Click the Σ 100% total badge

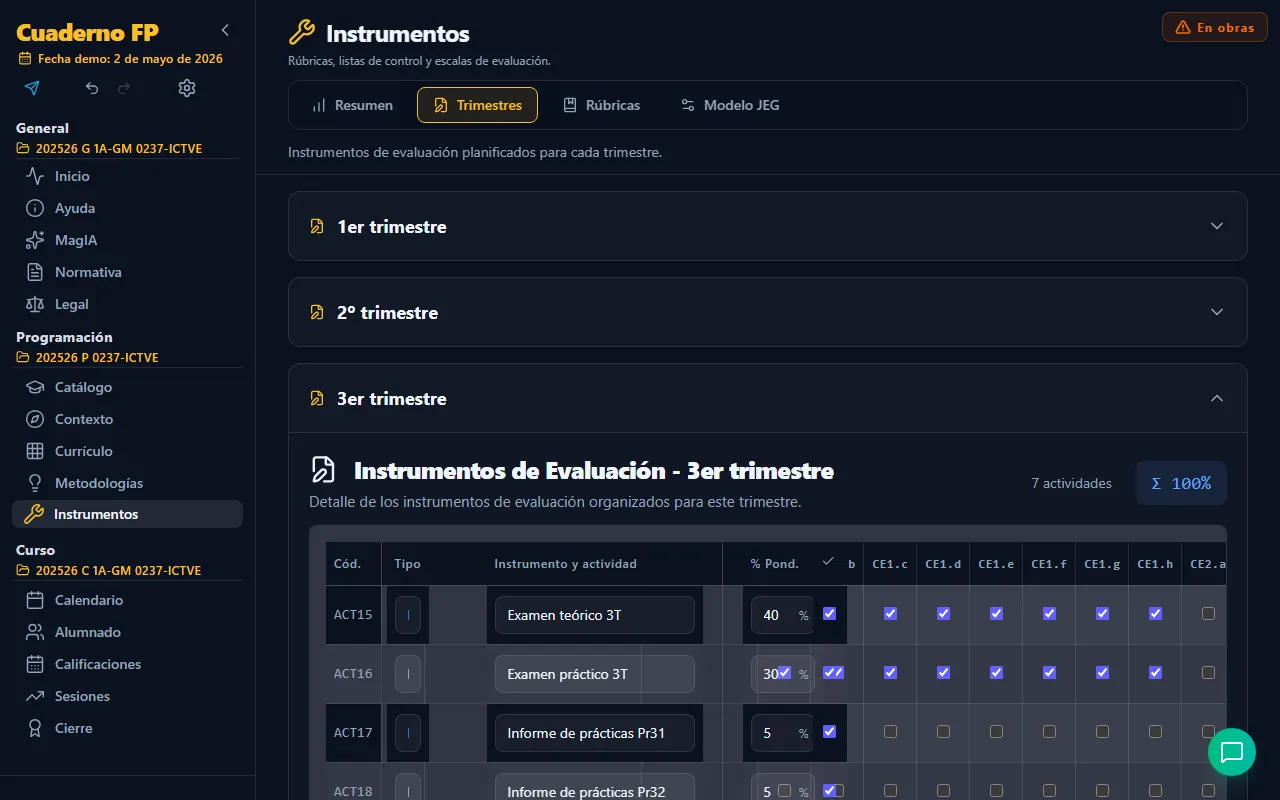(x=1181, y=483)
